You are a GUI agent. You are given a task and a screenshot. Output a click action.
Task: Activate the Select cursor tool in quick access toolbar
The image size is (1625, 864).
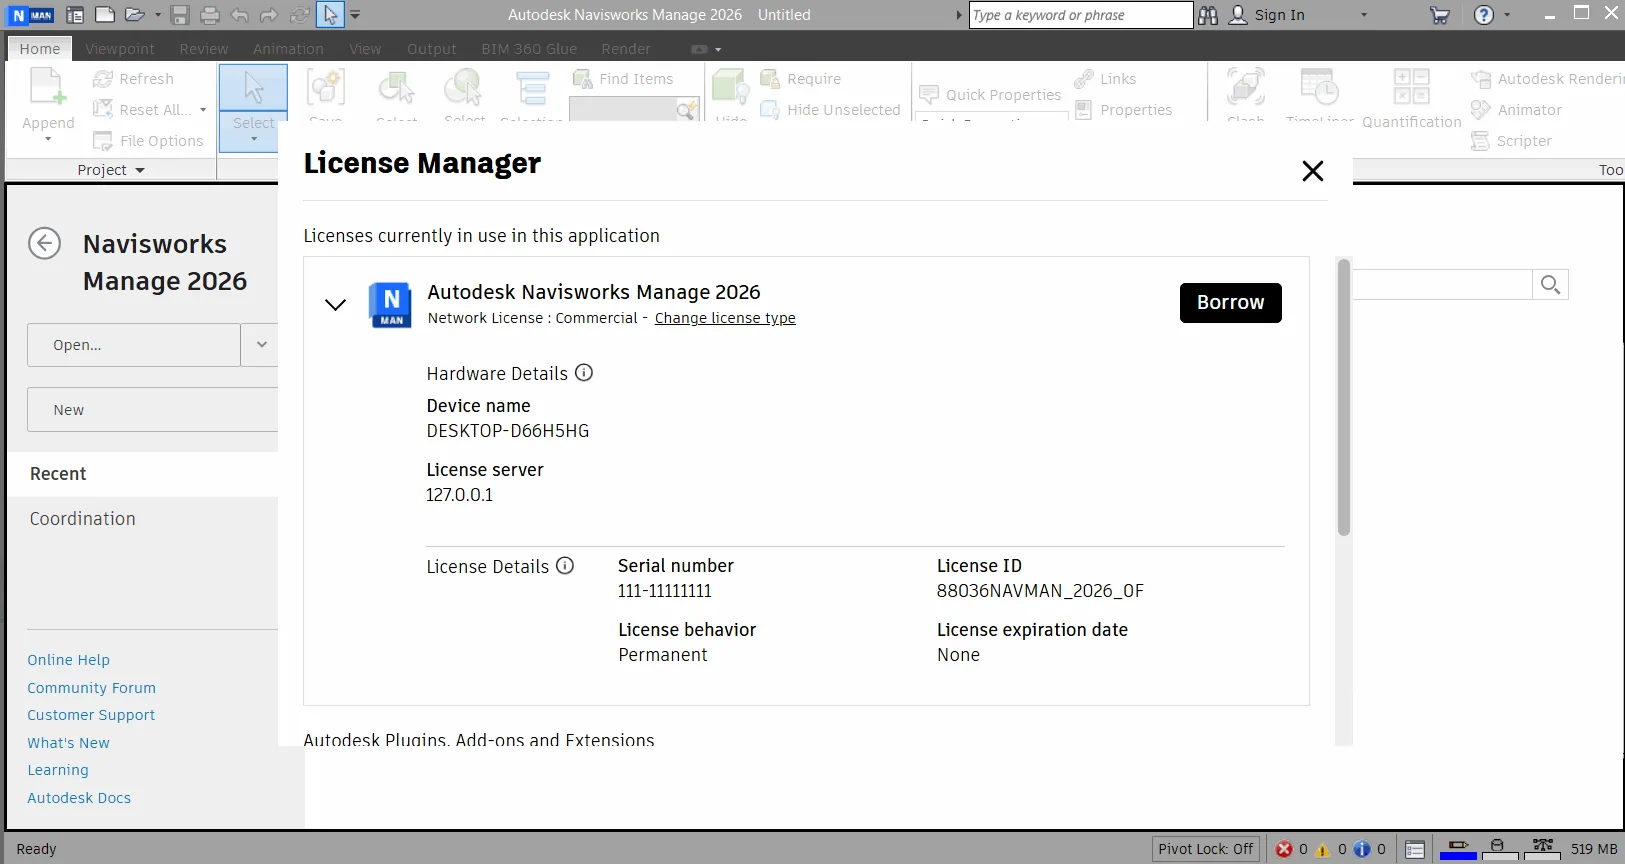pos(330,15)
